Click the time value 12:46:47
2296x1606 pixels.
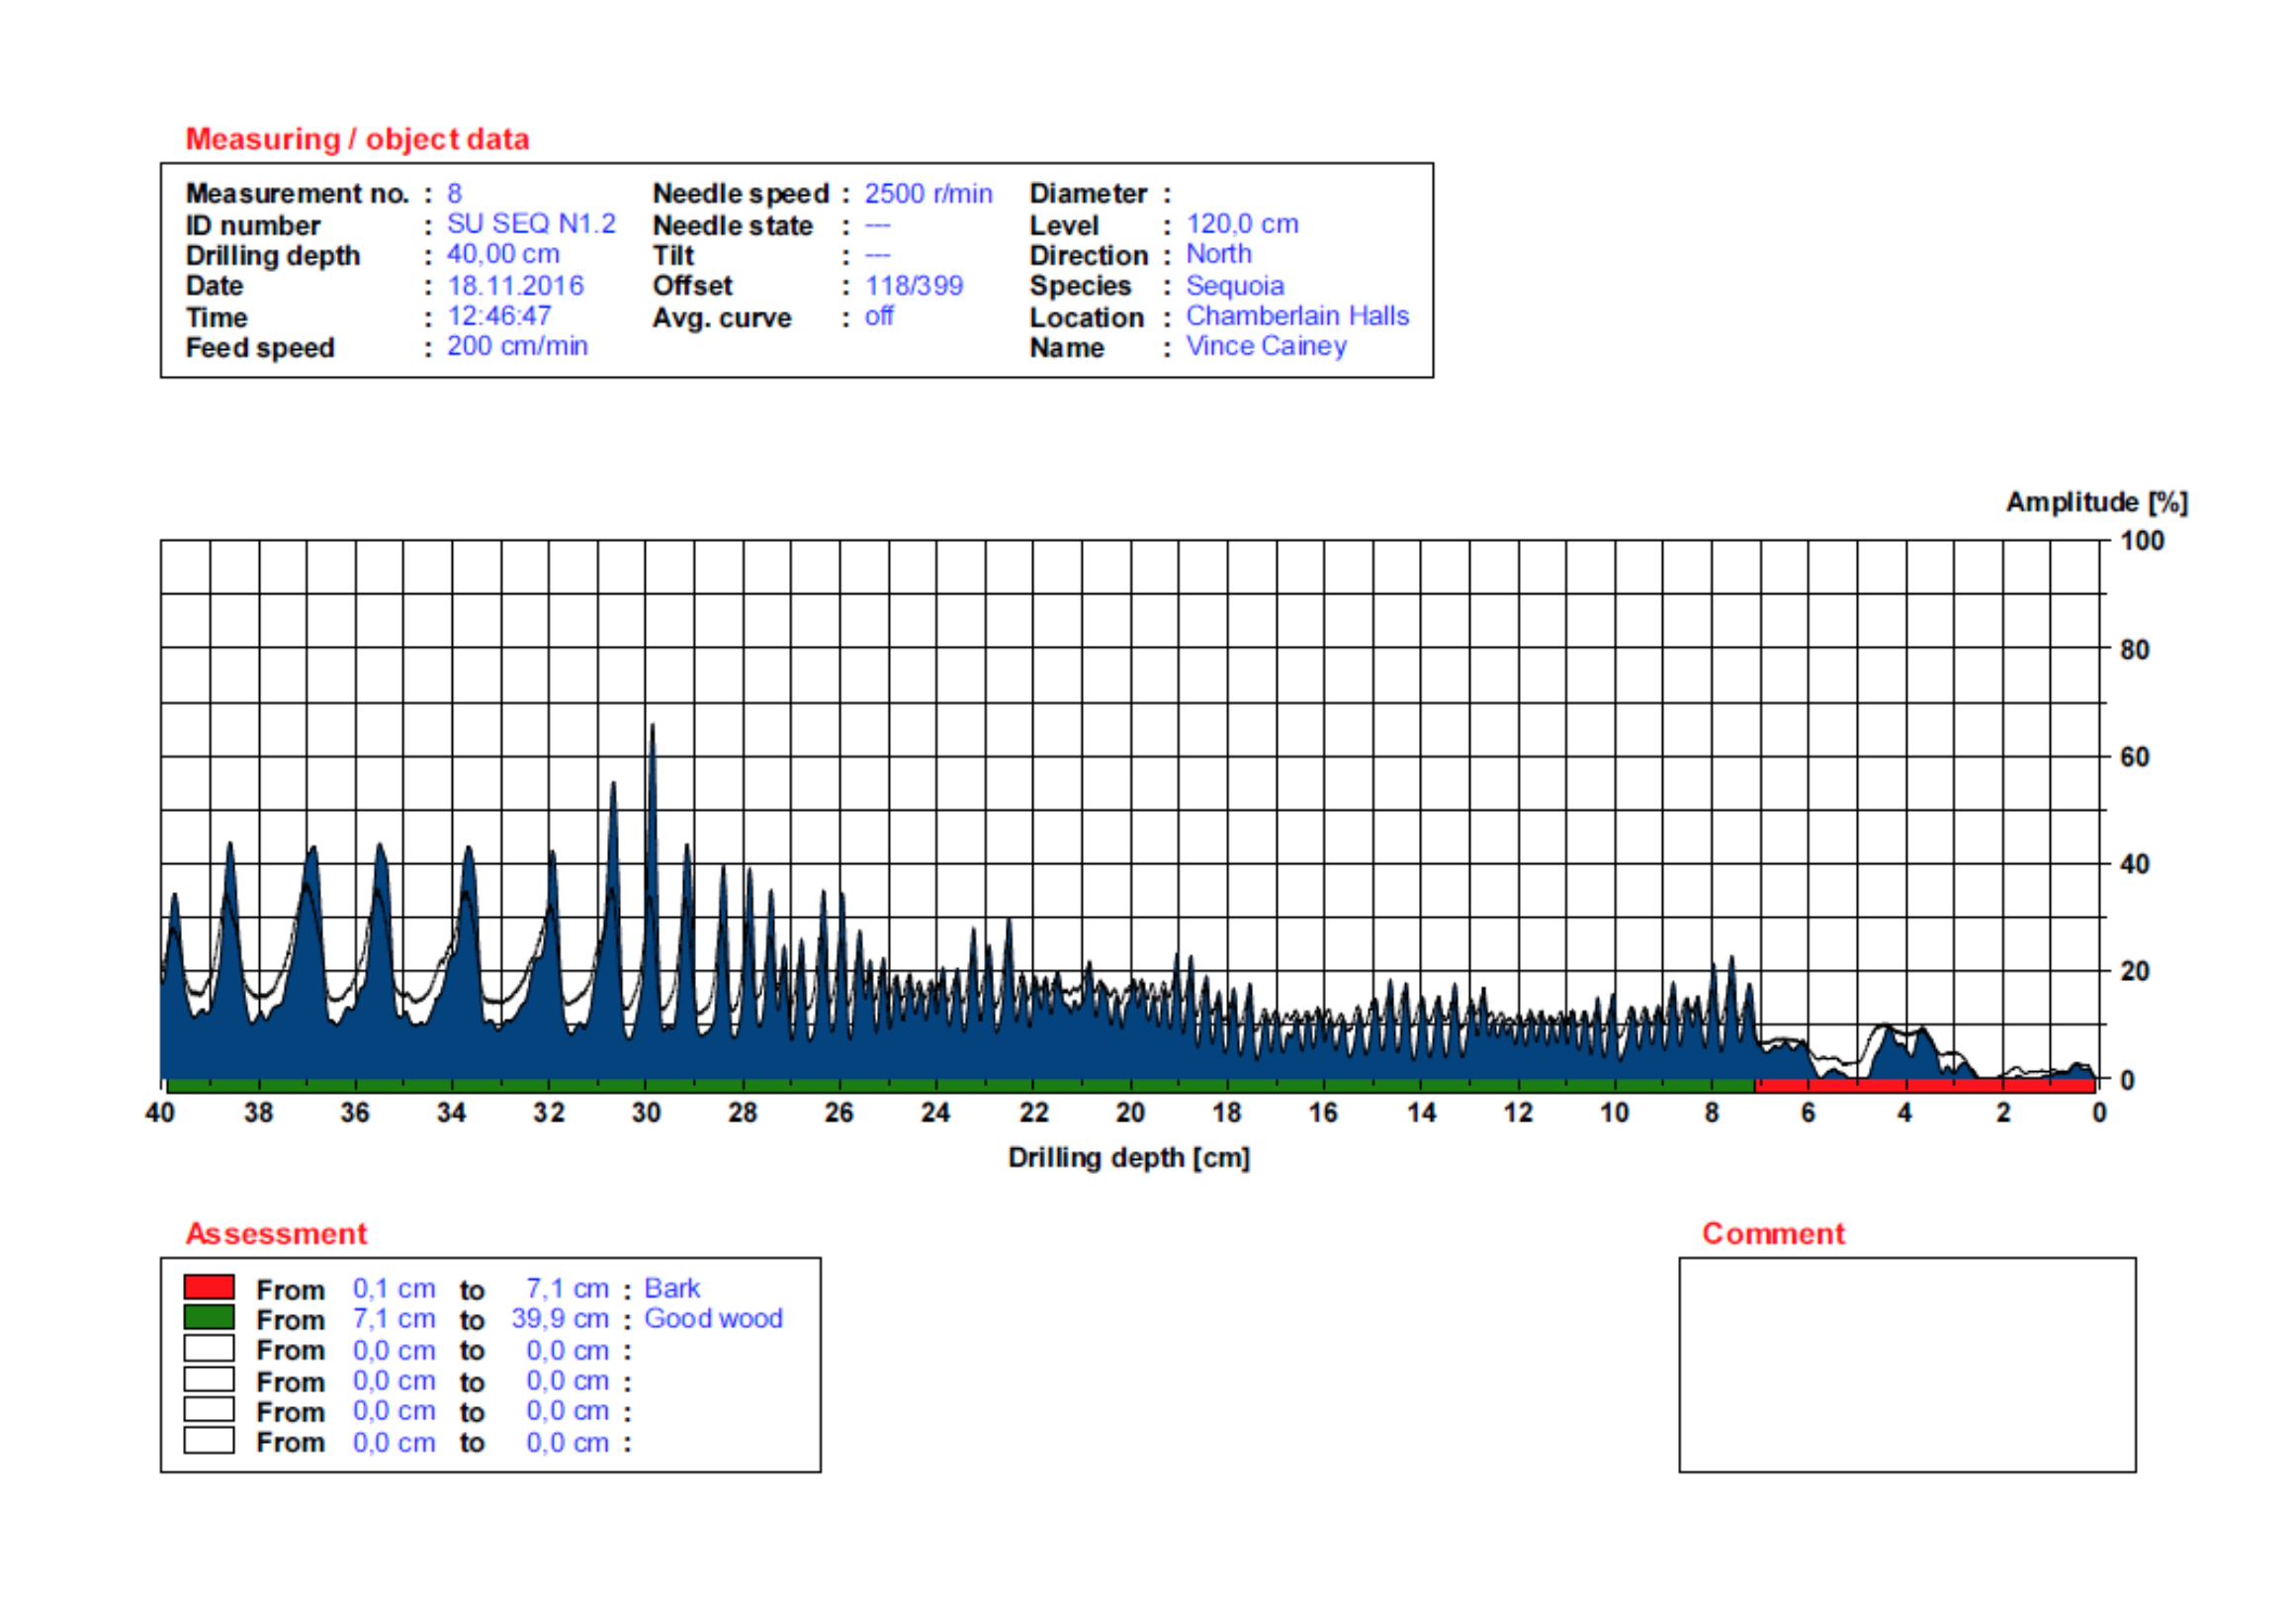click(x=499, y=315)
